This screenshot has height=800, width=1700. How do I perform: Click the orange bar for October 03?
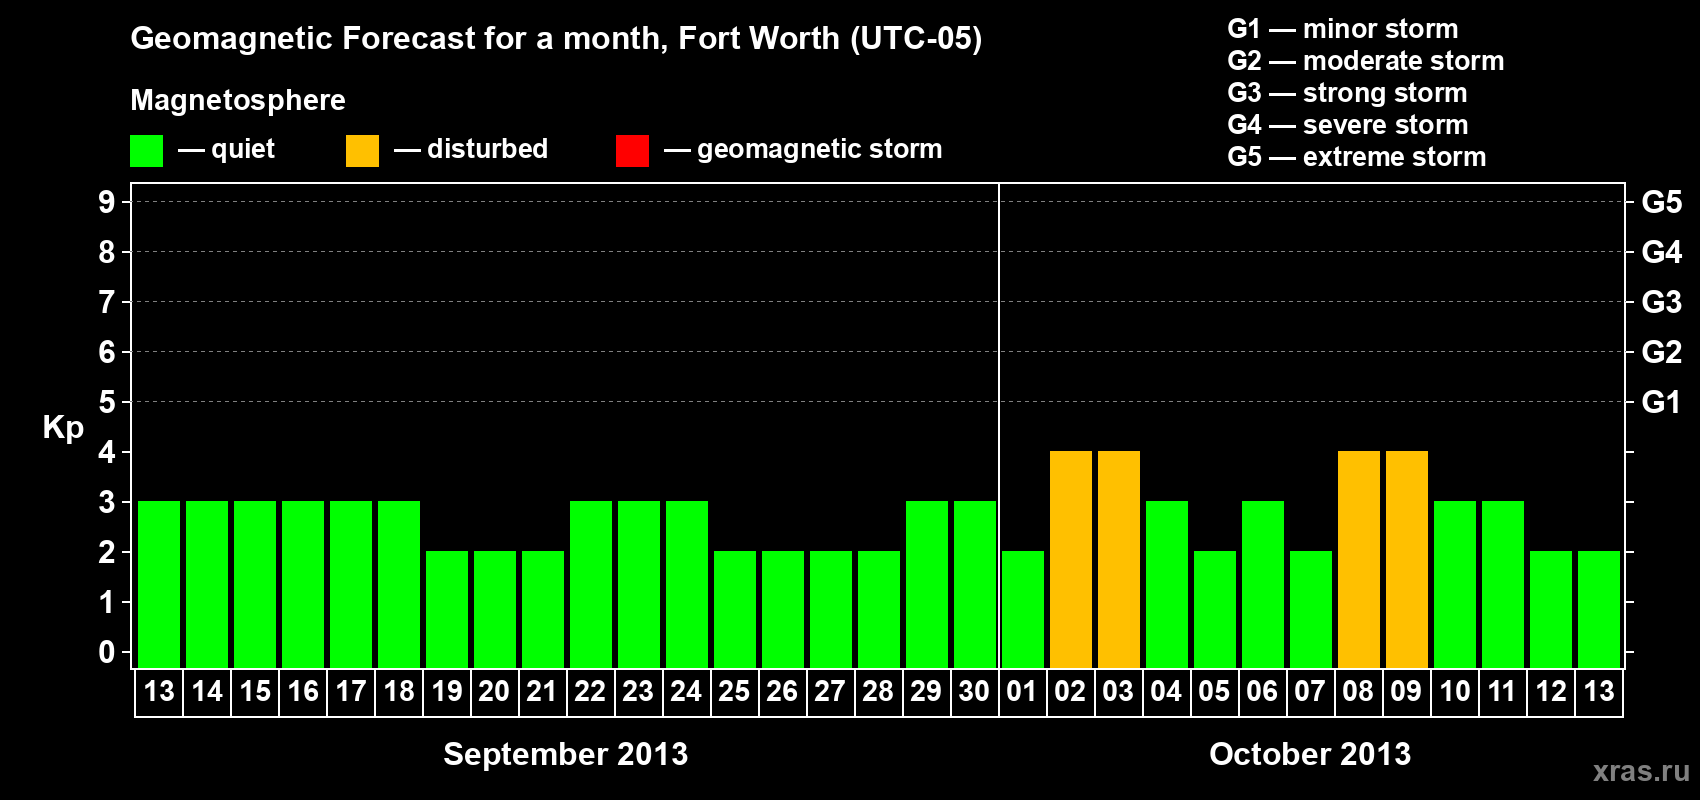[1119, 559]
